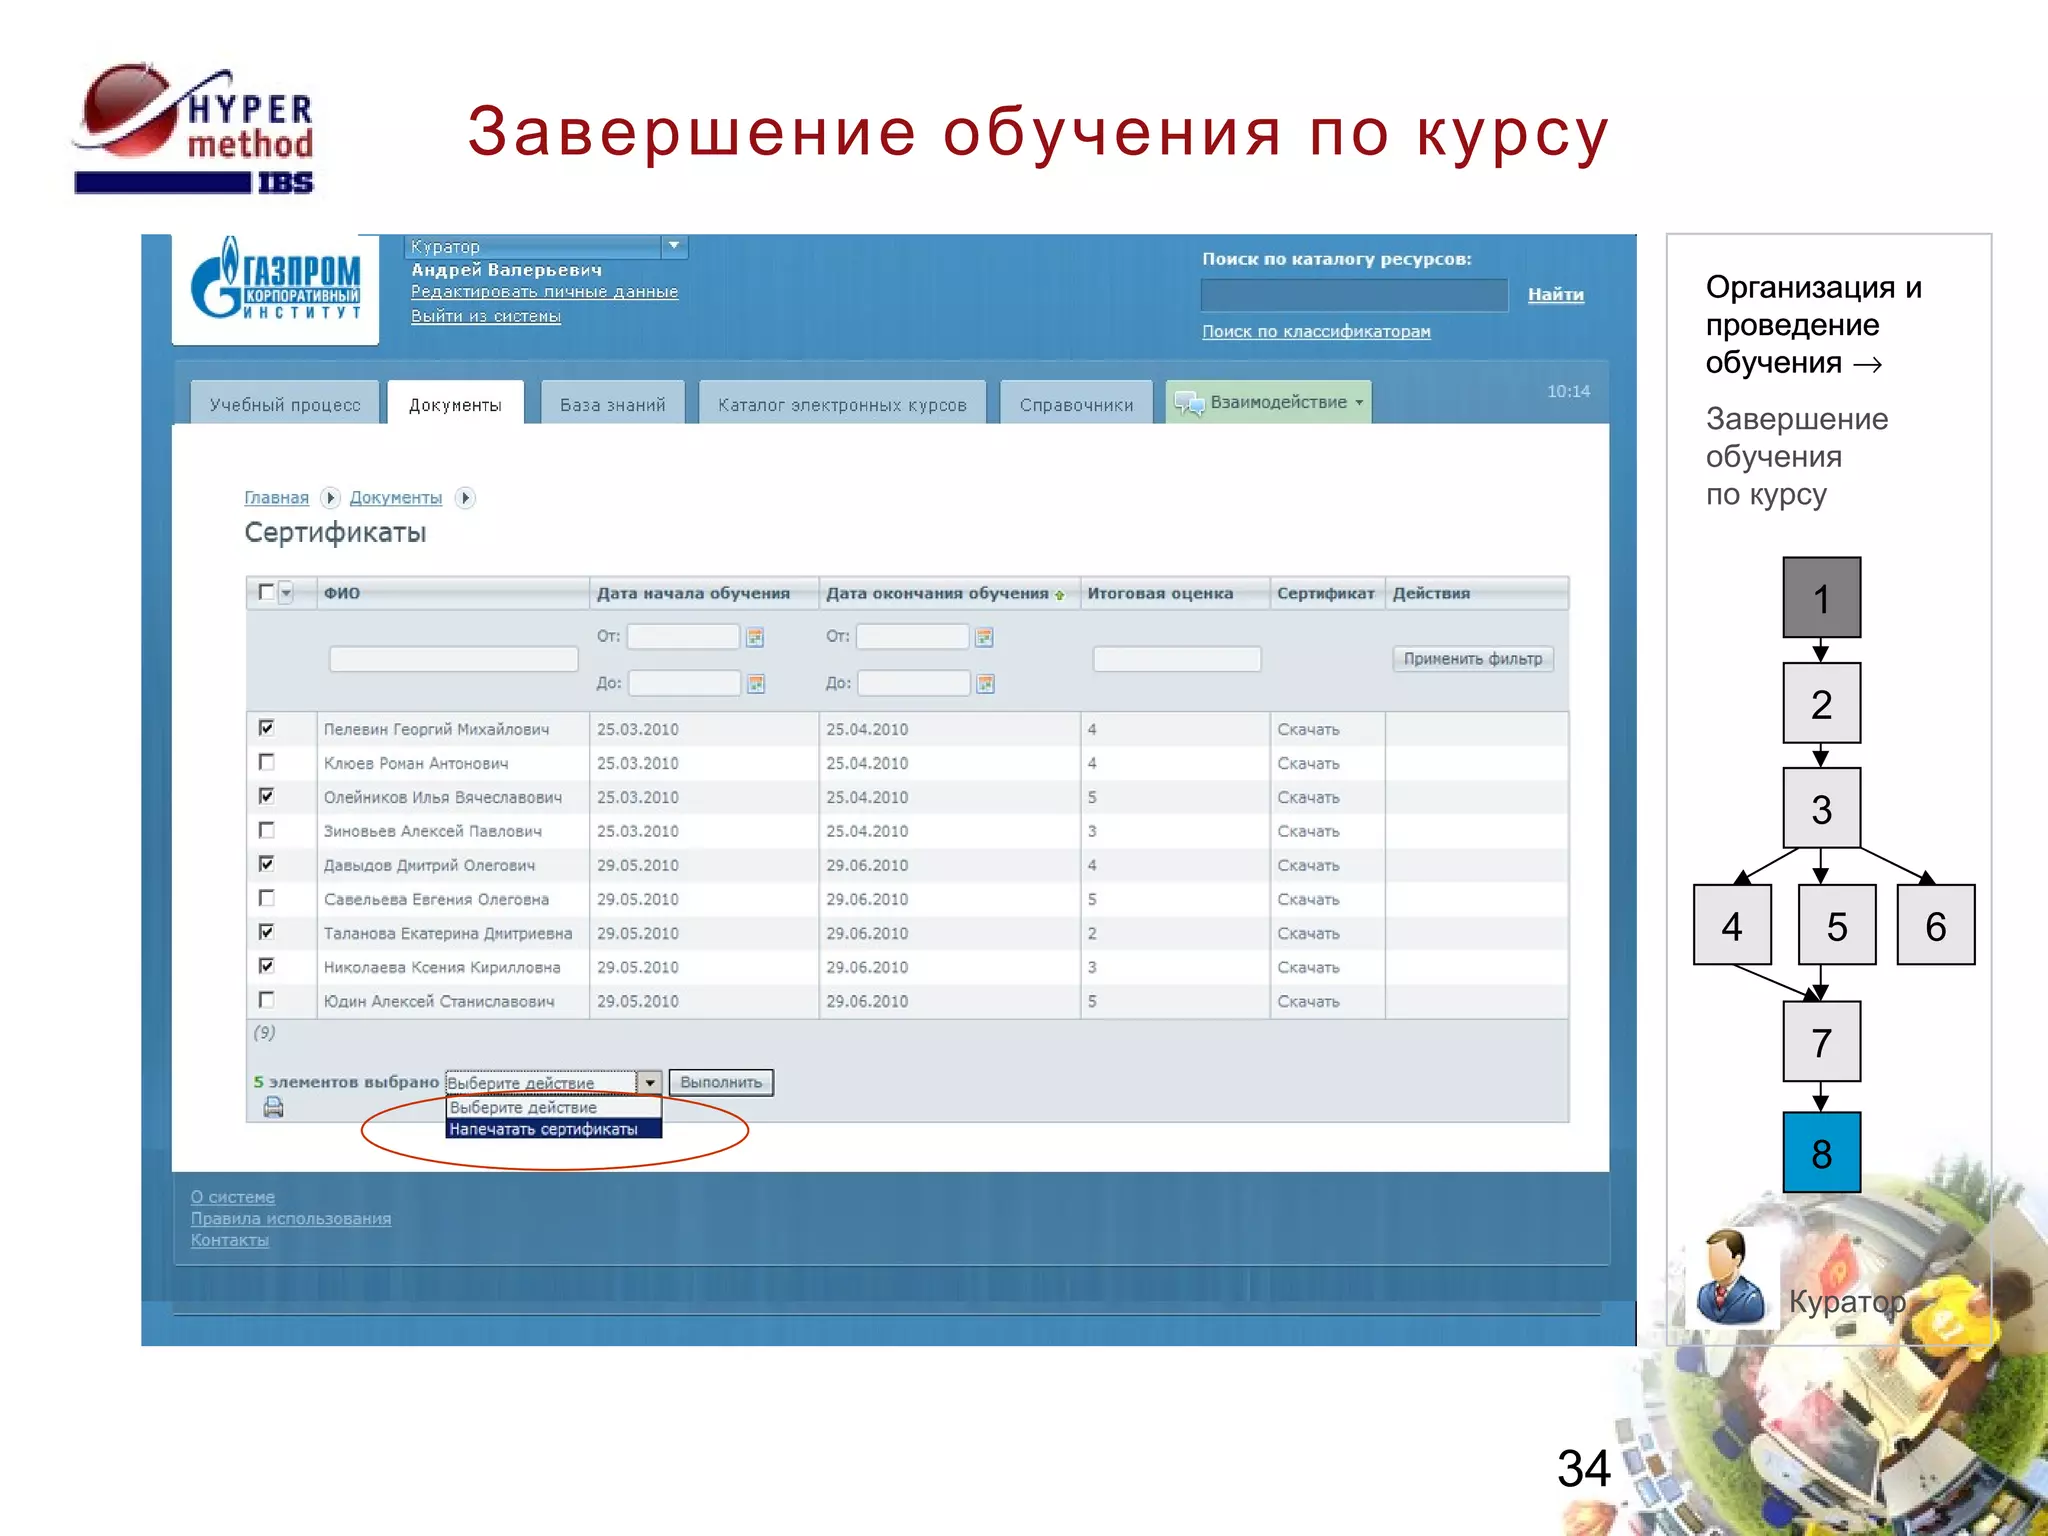Download certificate for Таланова Екатерина Дмитриевна
The height and width of the screenshot is (1536, 2048).
click(x=1308, y=934)
